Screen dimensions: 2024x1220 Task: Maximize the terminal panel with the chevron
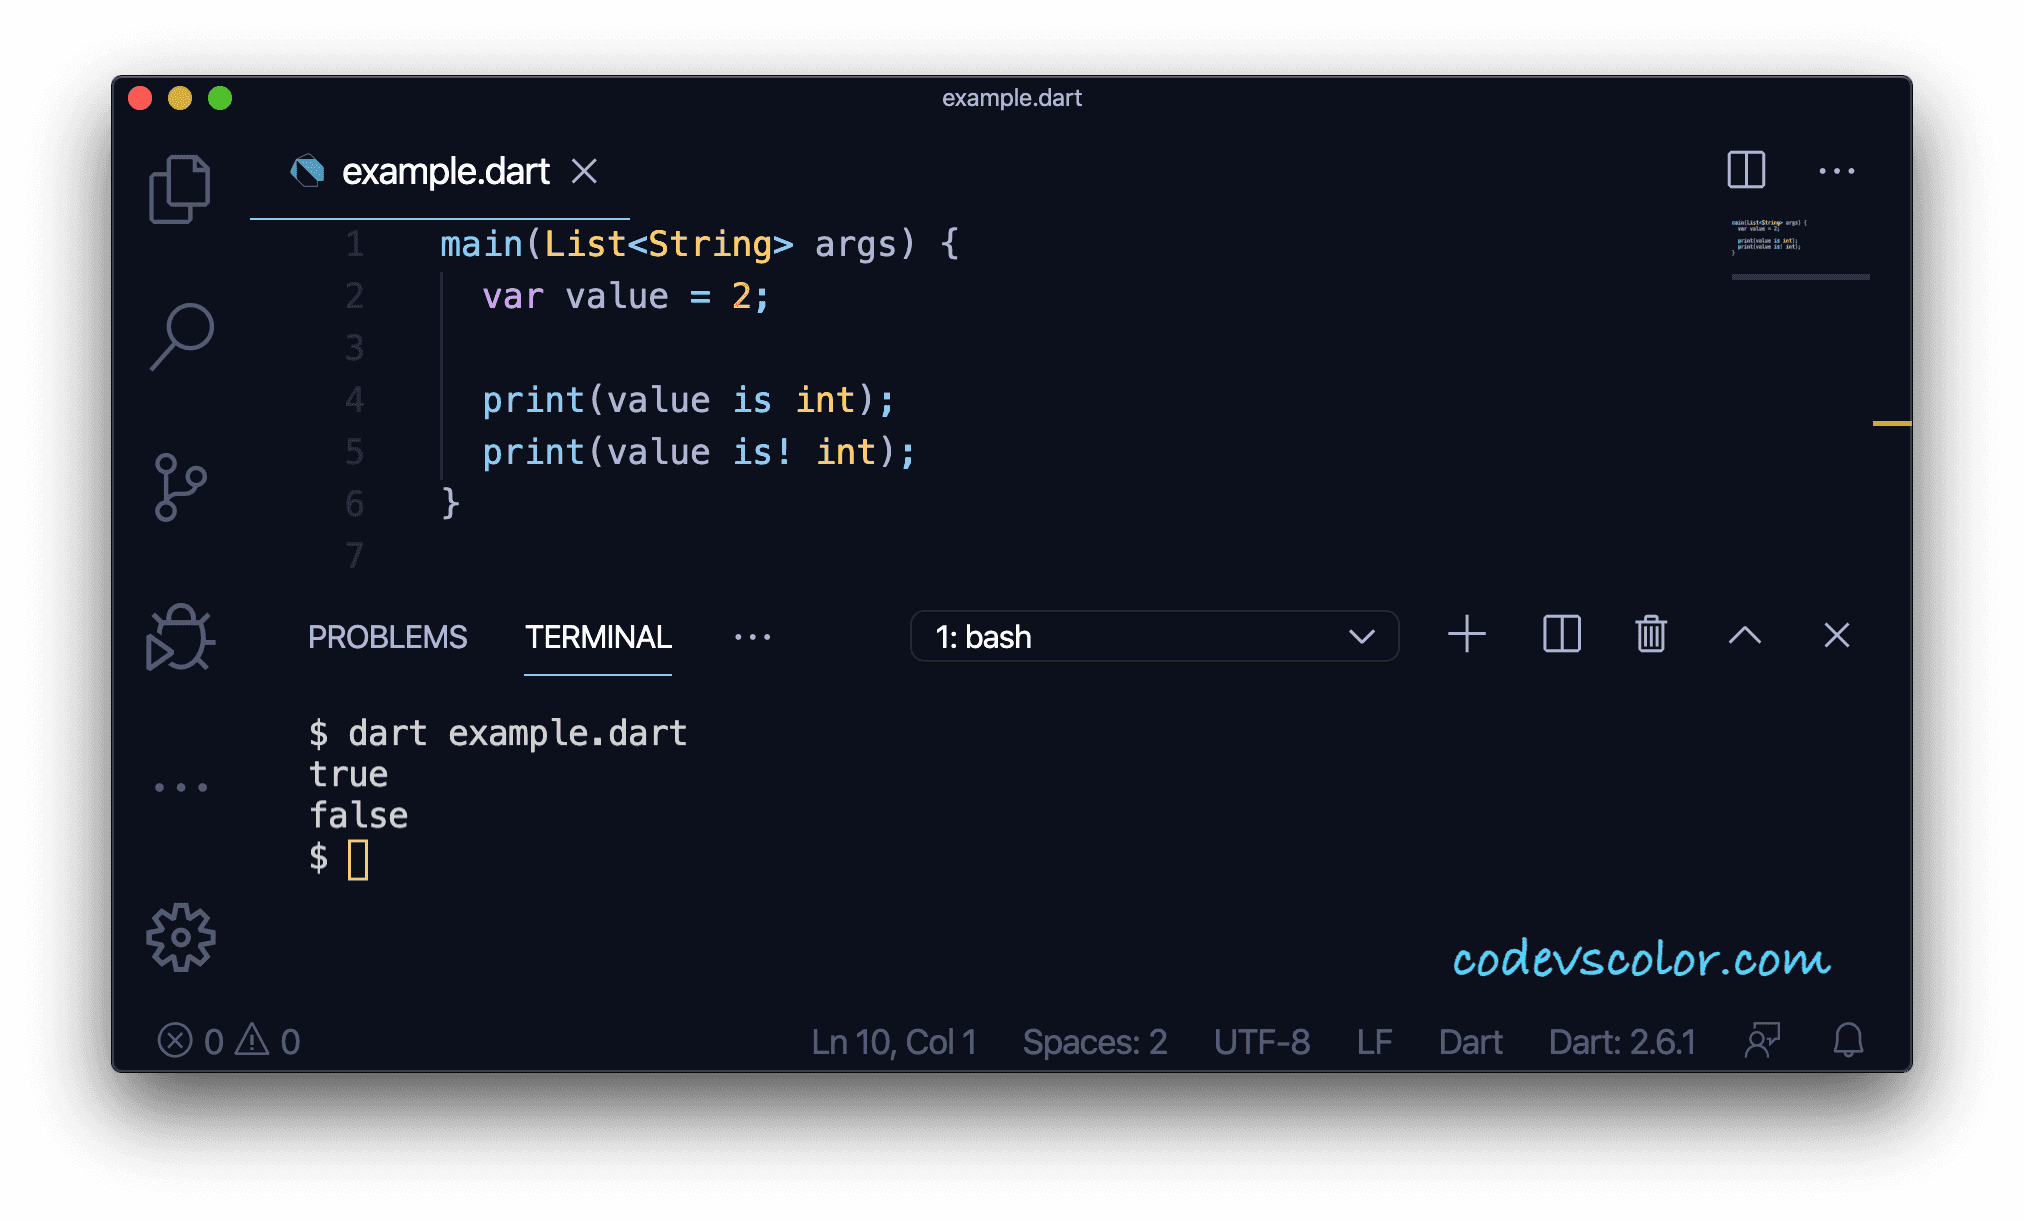point(1745,635)
